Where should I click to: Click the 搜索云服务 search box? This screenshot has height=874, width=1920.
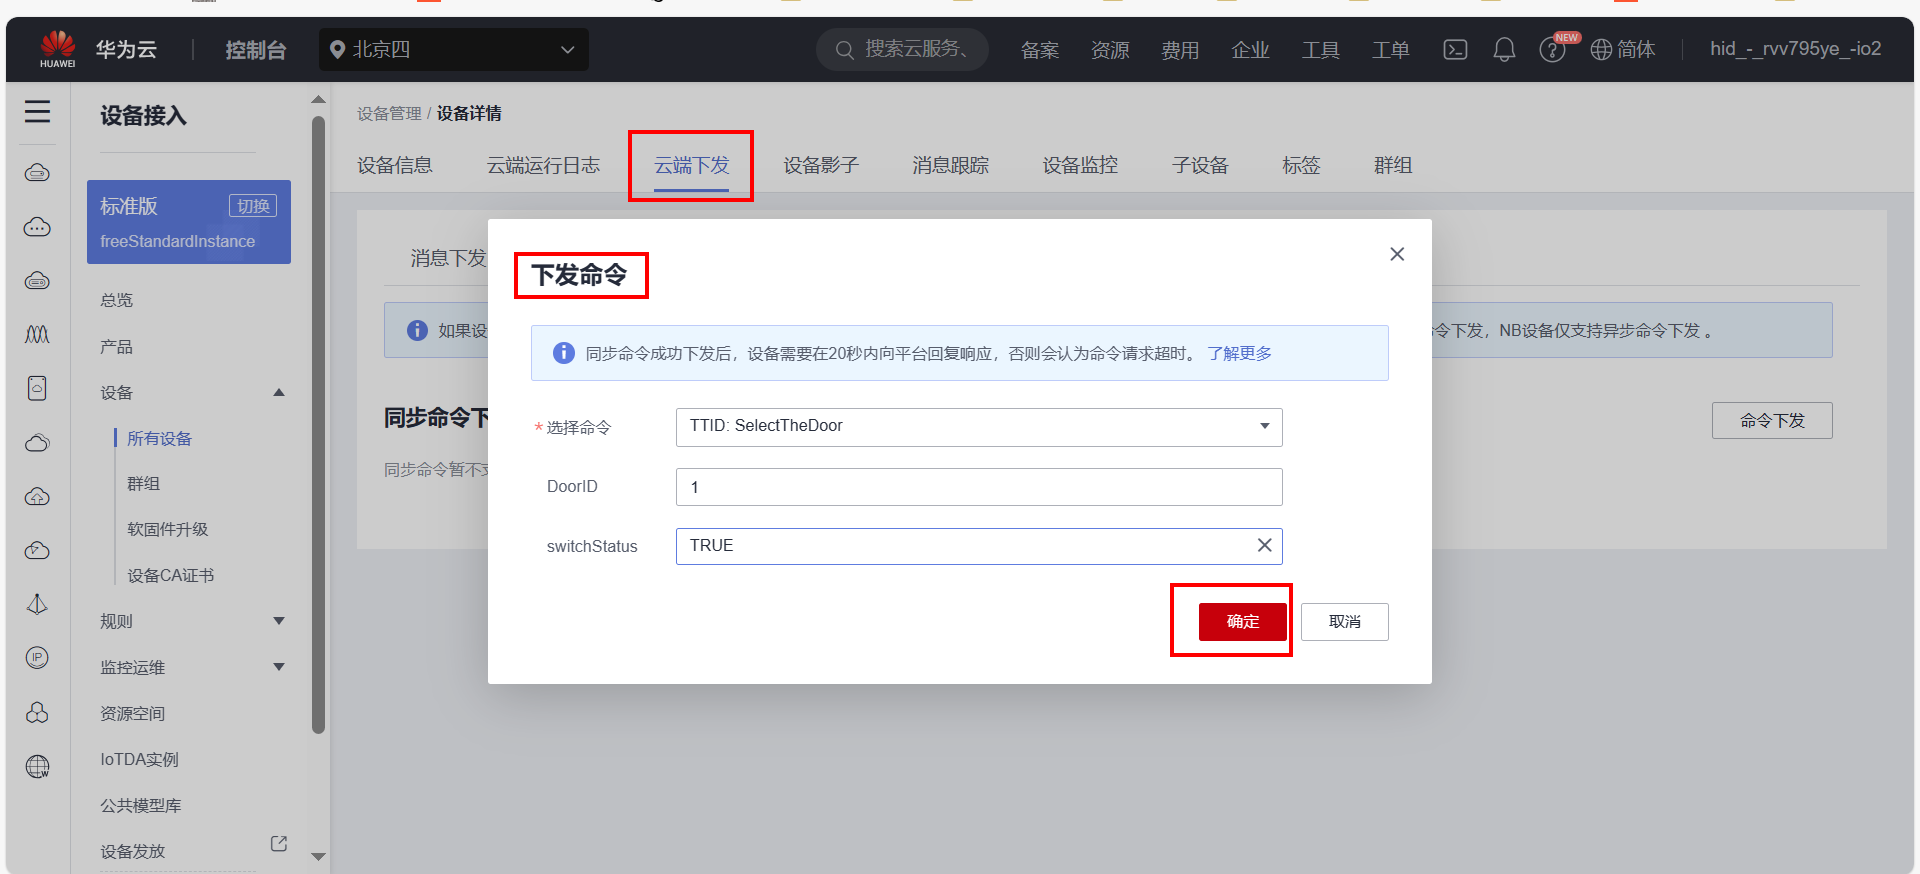902,49
